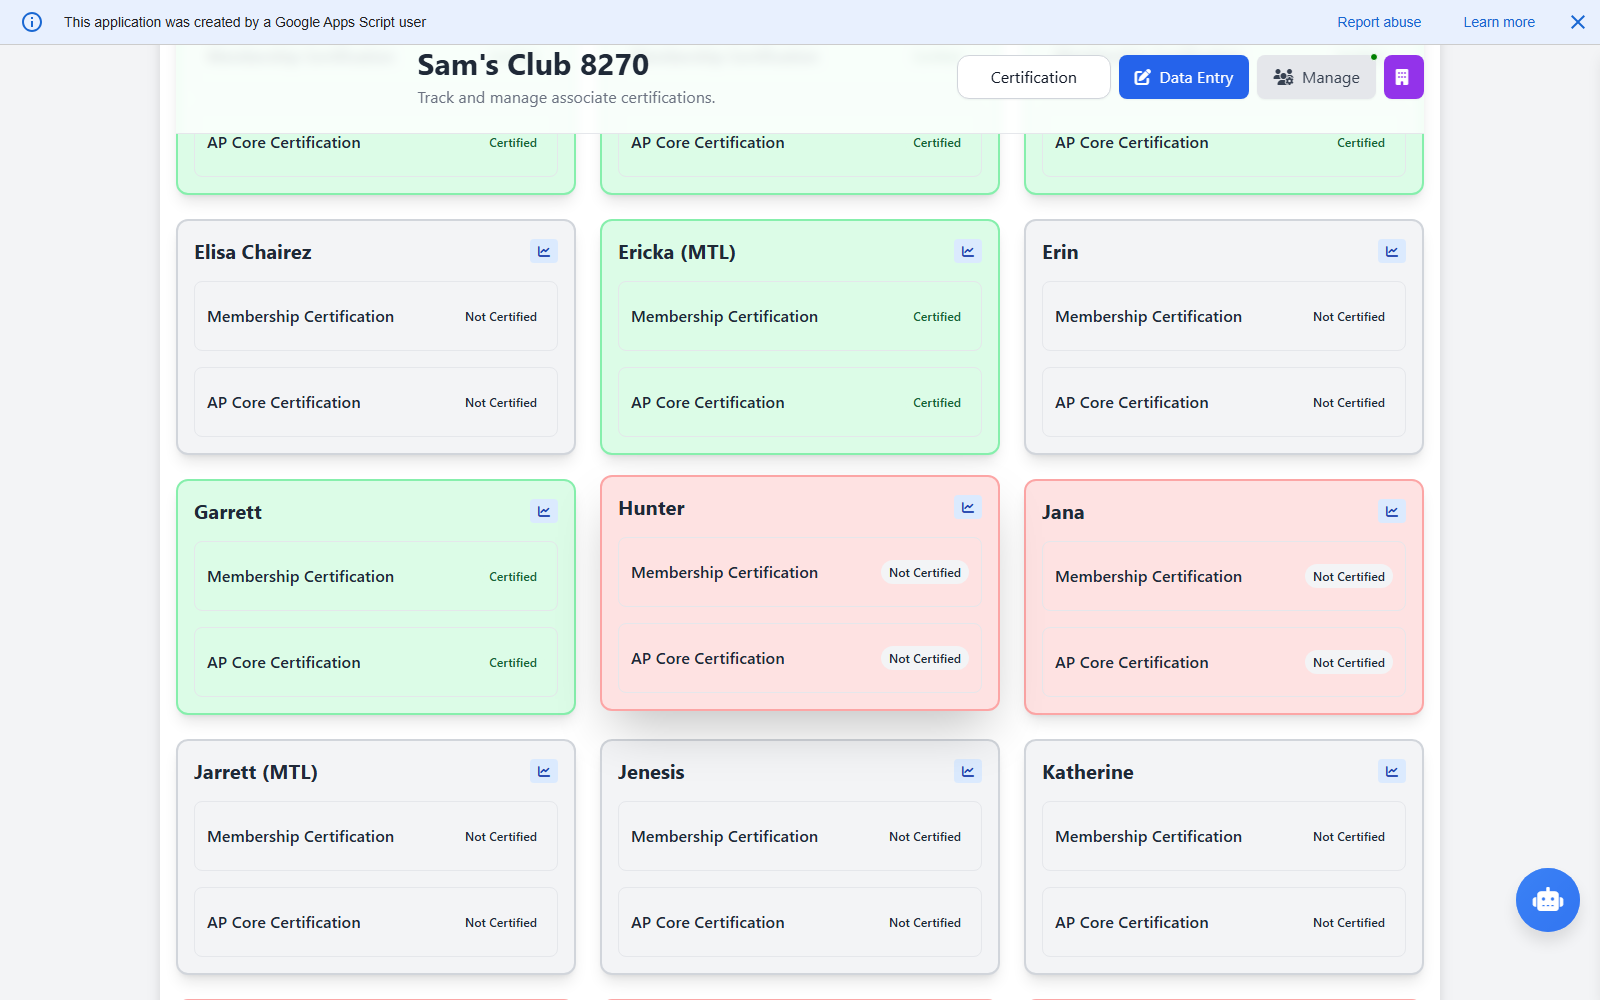Expand Jenesis's Membership Certification row
The image size is (1600, 1000).
(x=799, y=836)
